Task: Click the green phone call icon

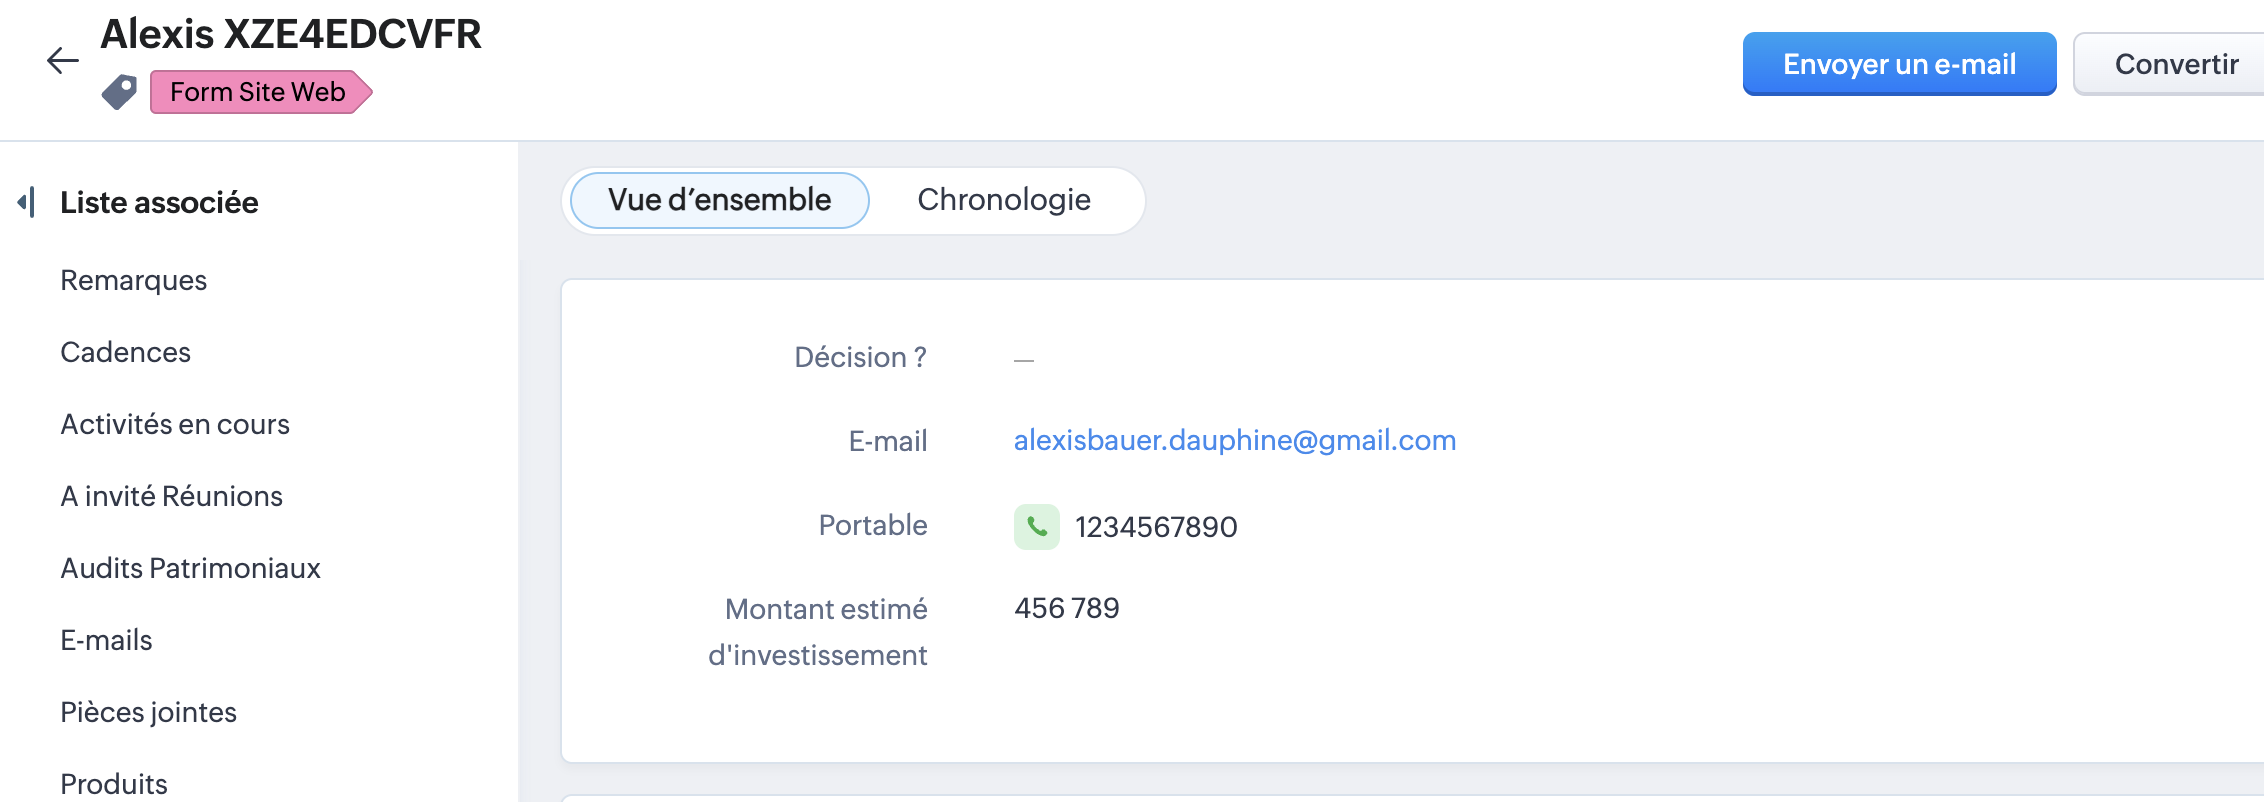Action: [x=1036, y=527]
